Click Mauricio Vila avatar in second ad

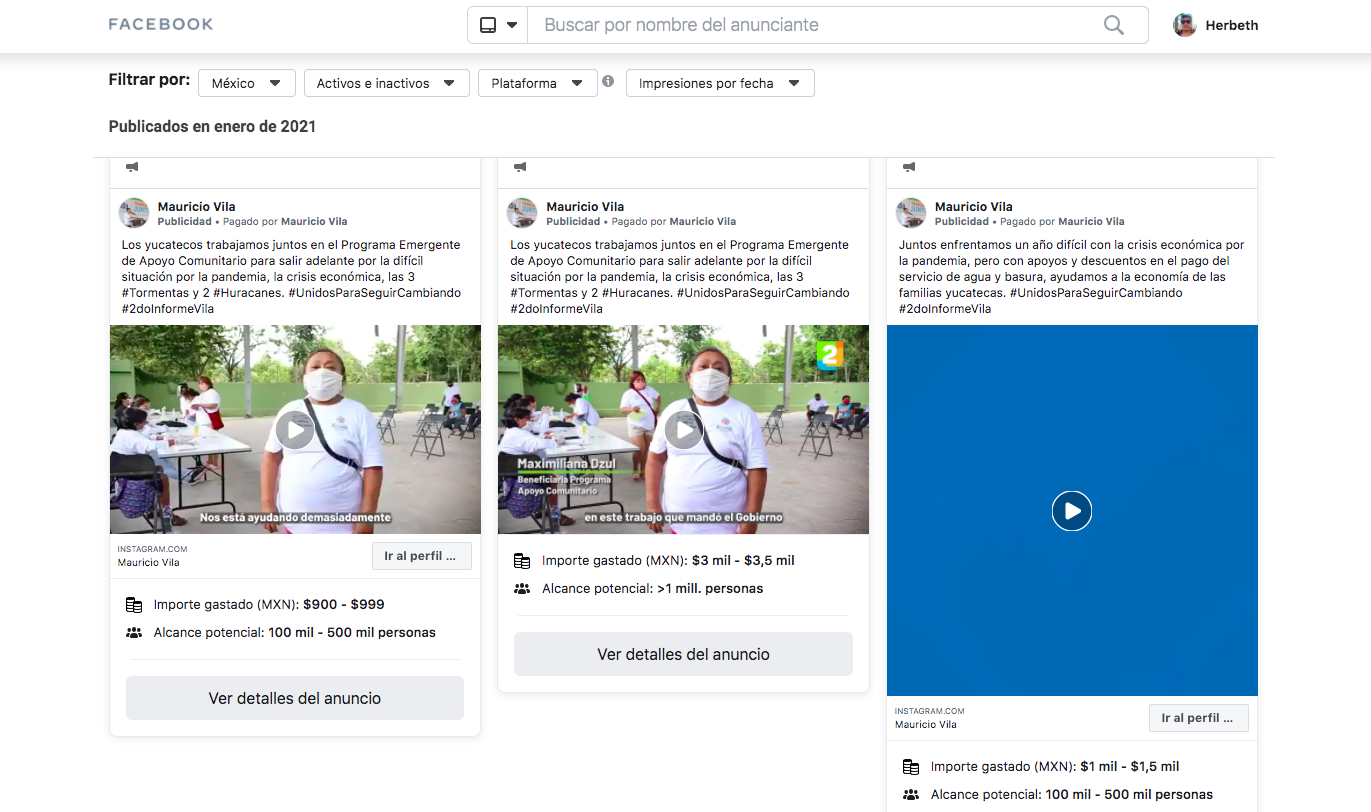pyautogui.click(x=522, y=213)
